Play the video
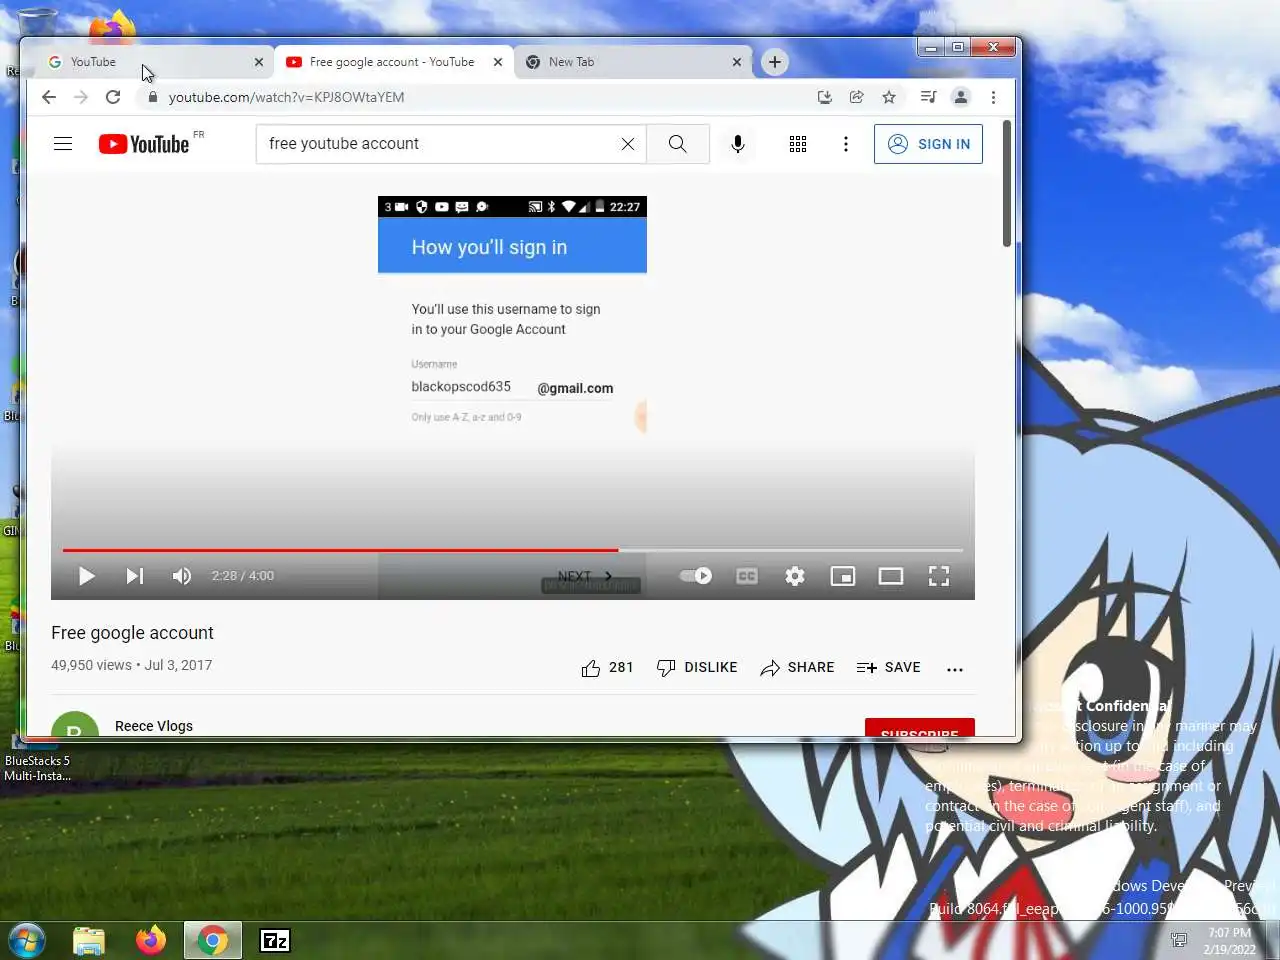This screenshot has width=1280, height=960. coord(87,576)
